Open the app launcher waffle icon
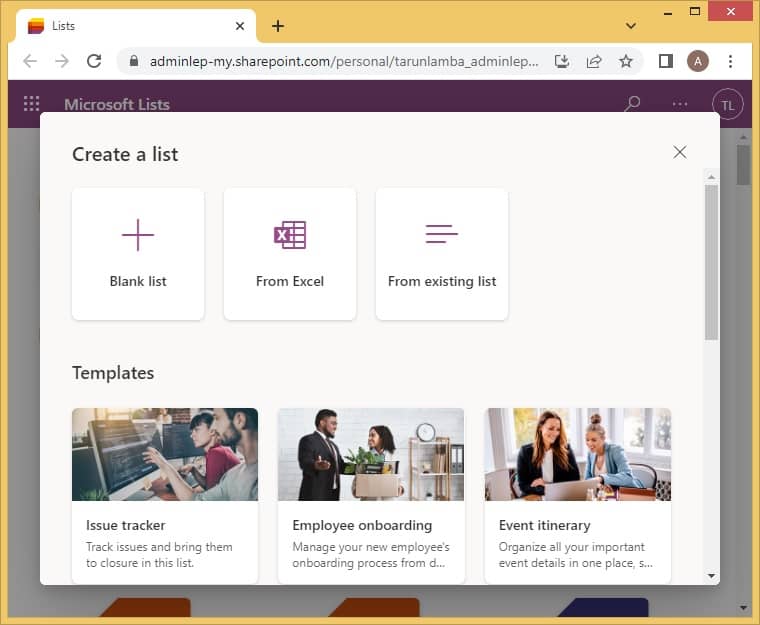The height and width of the screenshot is (625, 760). coord(32,104)
